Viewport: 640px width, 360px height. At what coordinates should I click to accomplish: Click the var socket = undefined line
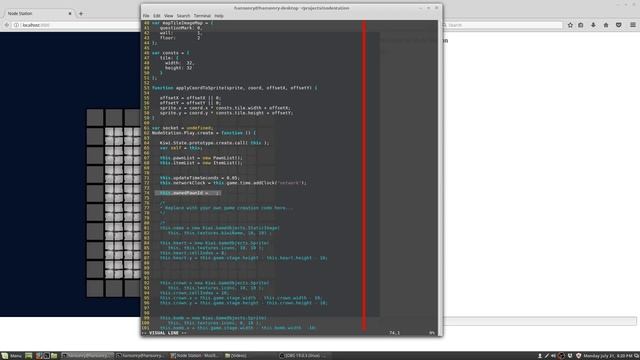pos(182,128)
